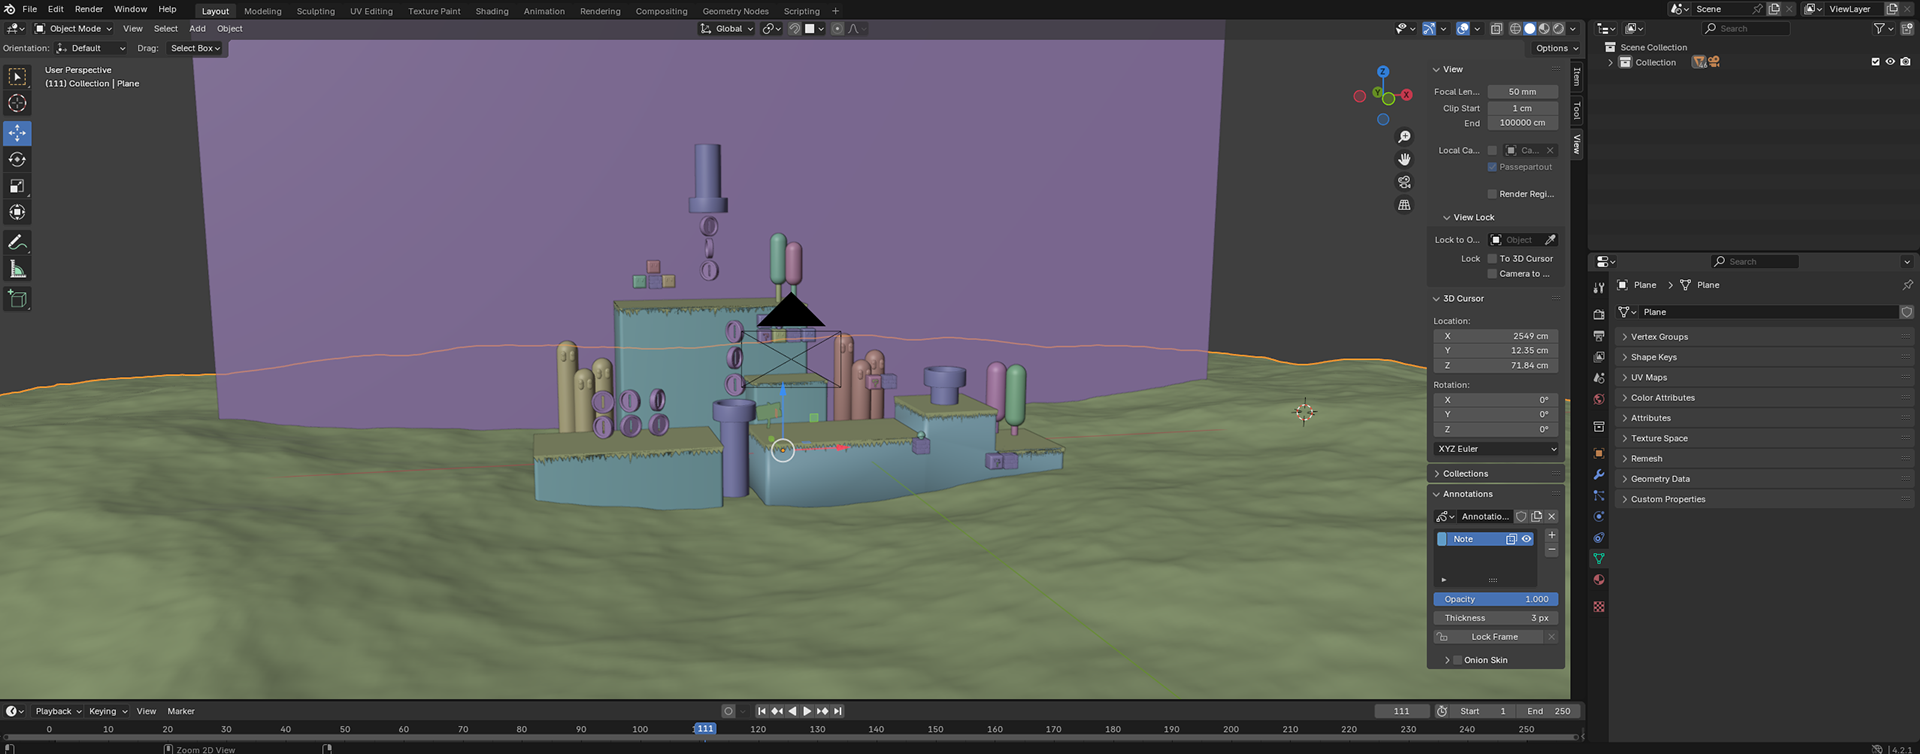Viewport: 1920px width, 754px height.
Task: Open the Item sidebar tab
Action: click(x=1577, y=77)
